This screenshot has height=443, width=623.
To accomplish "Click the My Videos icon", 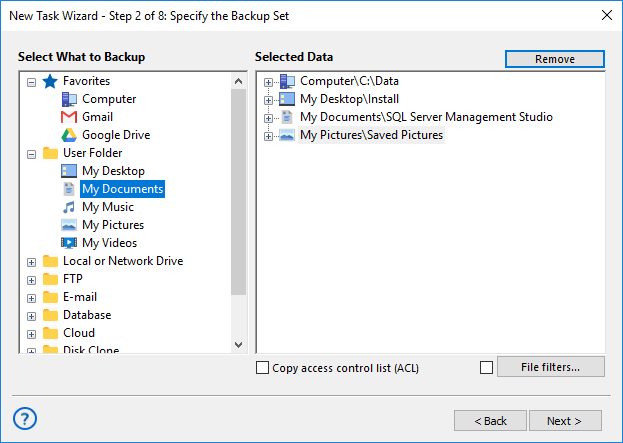I will pos(69,243).
